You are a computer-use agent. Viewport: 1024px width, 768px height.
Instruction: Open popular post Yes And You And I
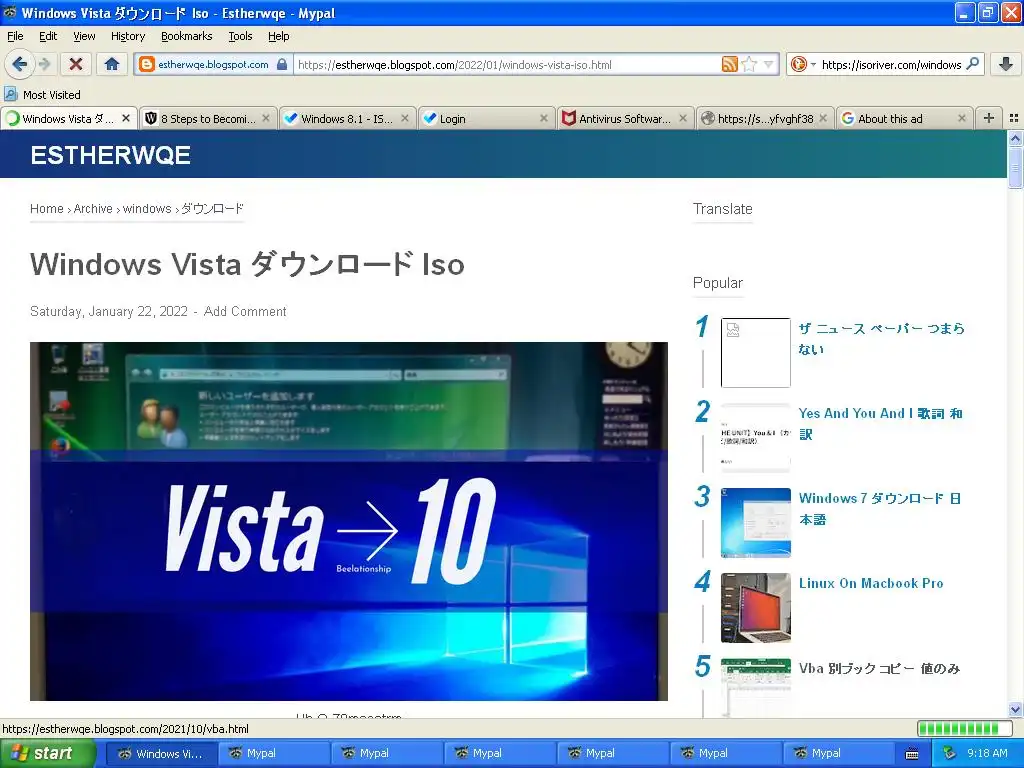[x=880, y=423]
